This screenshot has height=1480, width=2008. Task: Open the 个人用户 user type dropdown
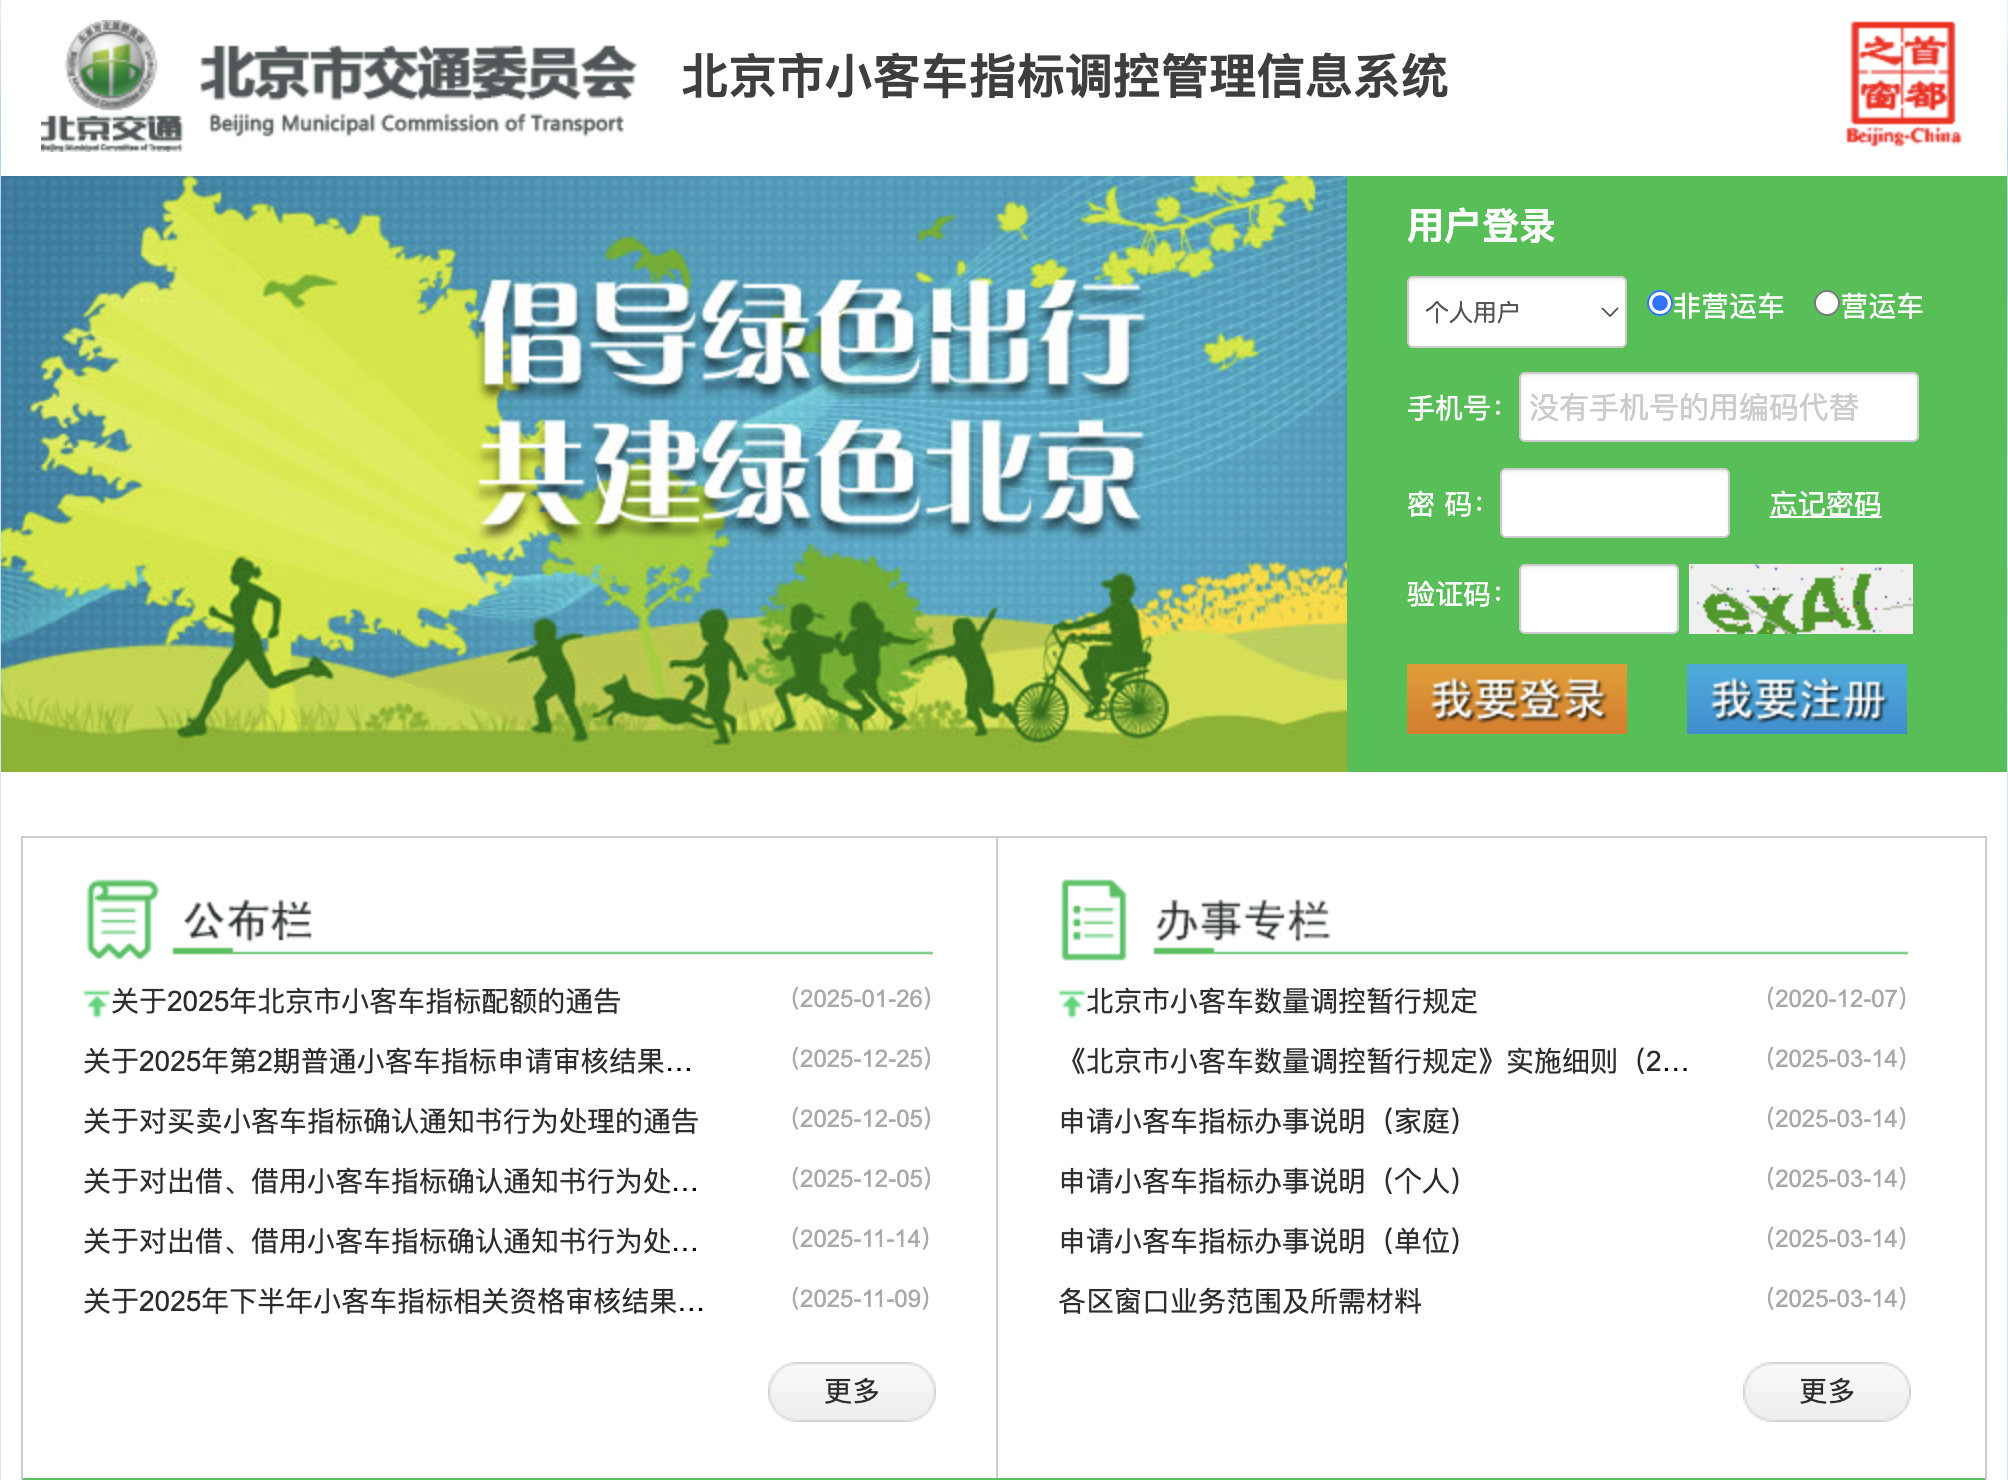pos(1516,312)
